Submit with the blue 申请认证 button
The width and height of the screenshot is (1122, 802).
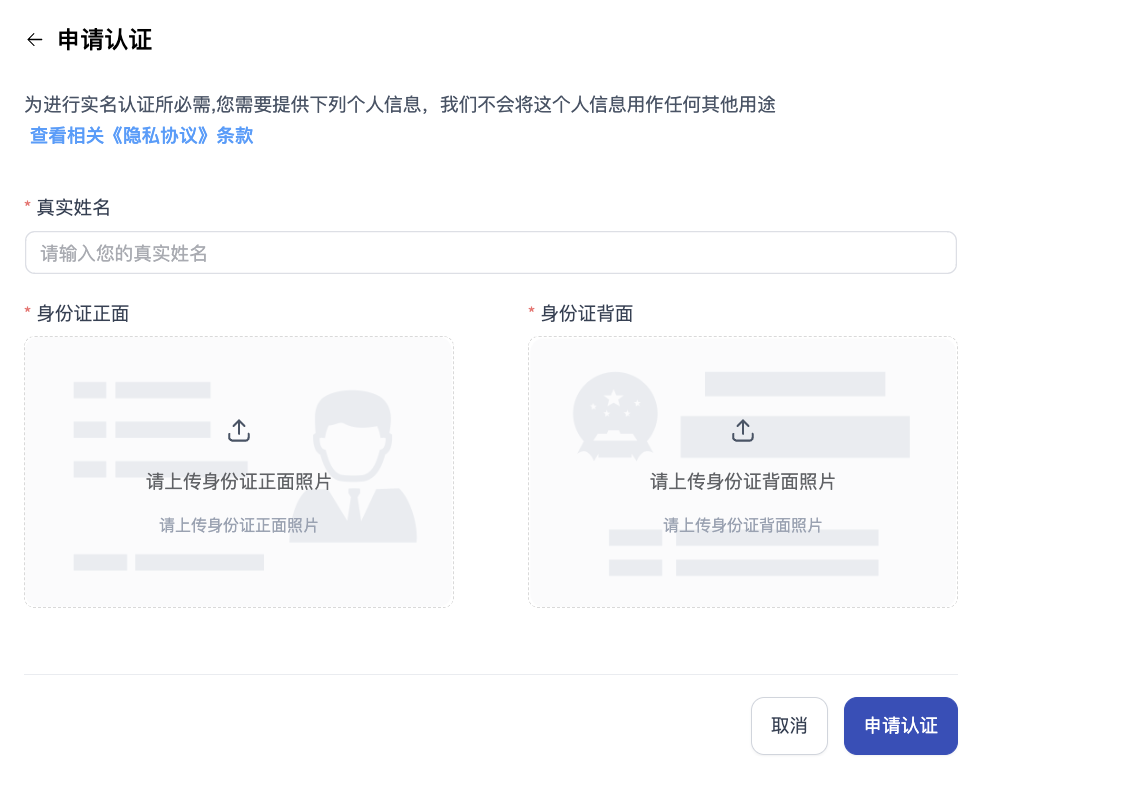coord(900,726)
